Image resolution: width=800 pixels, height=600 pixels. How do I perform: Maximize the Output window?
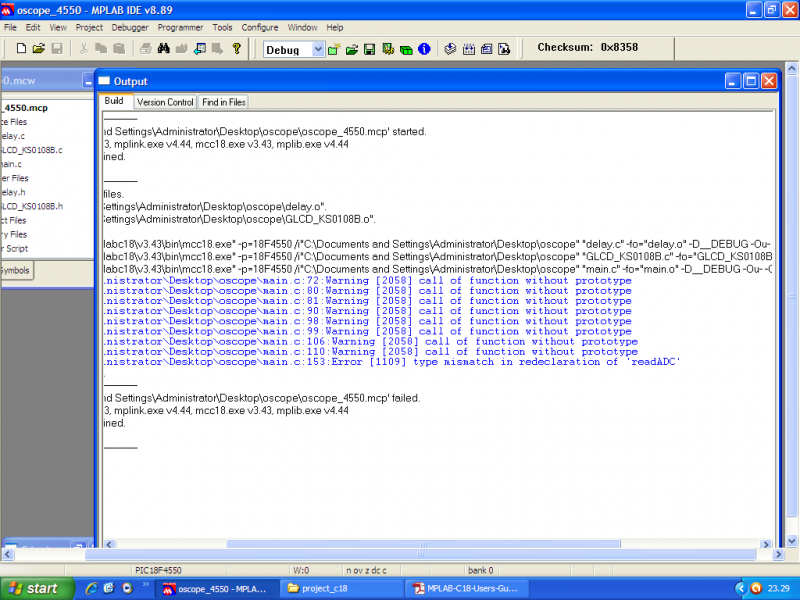[x=752, y=81]
